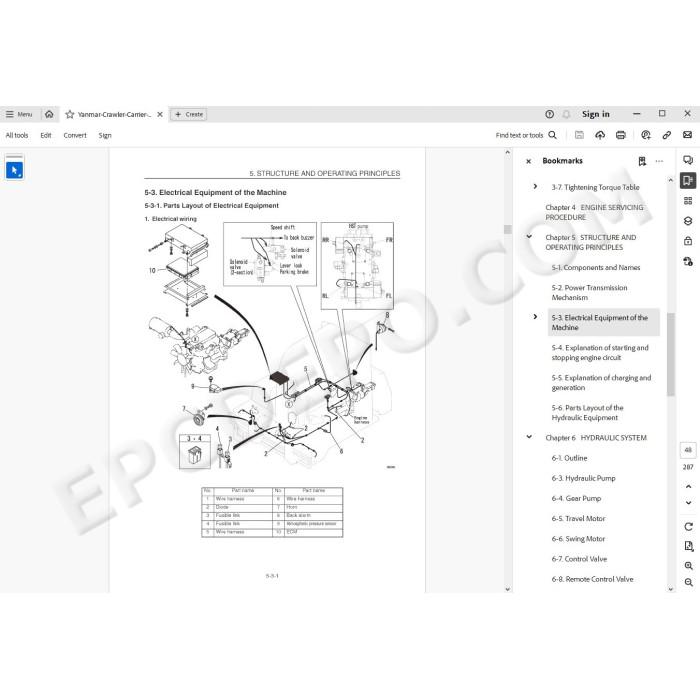The image size is (700, 700).
Task: Collapse Chapter 5 STRUCTURE AND OPERATING PRINCIPLES
Action: click(x=529, y=237)
